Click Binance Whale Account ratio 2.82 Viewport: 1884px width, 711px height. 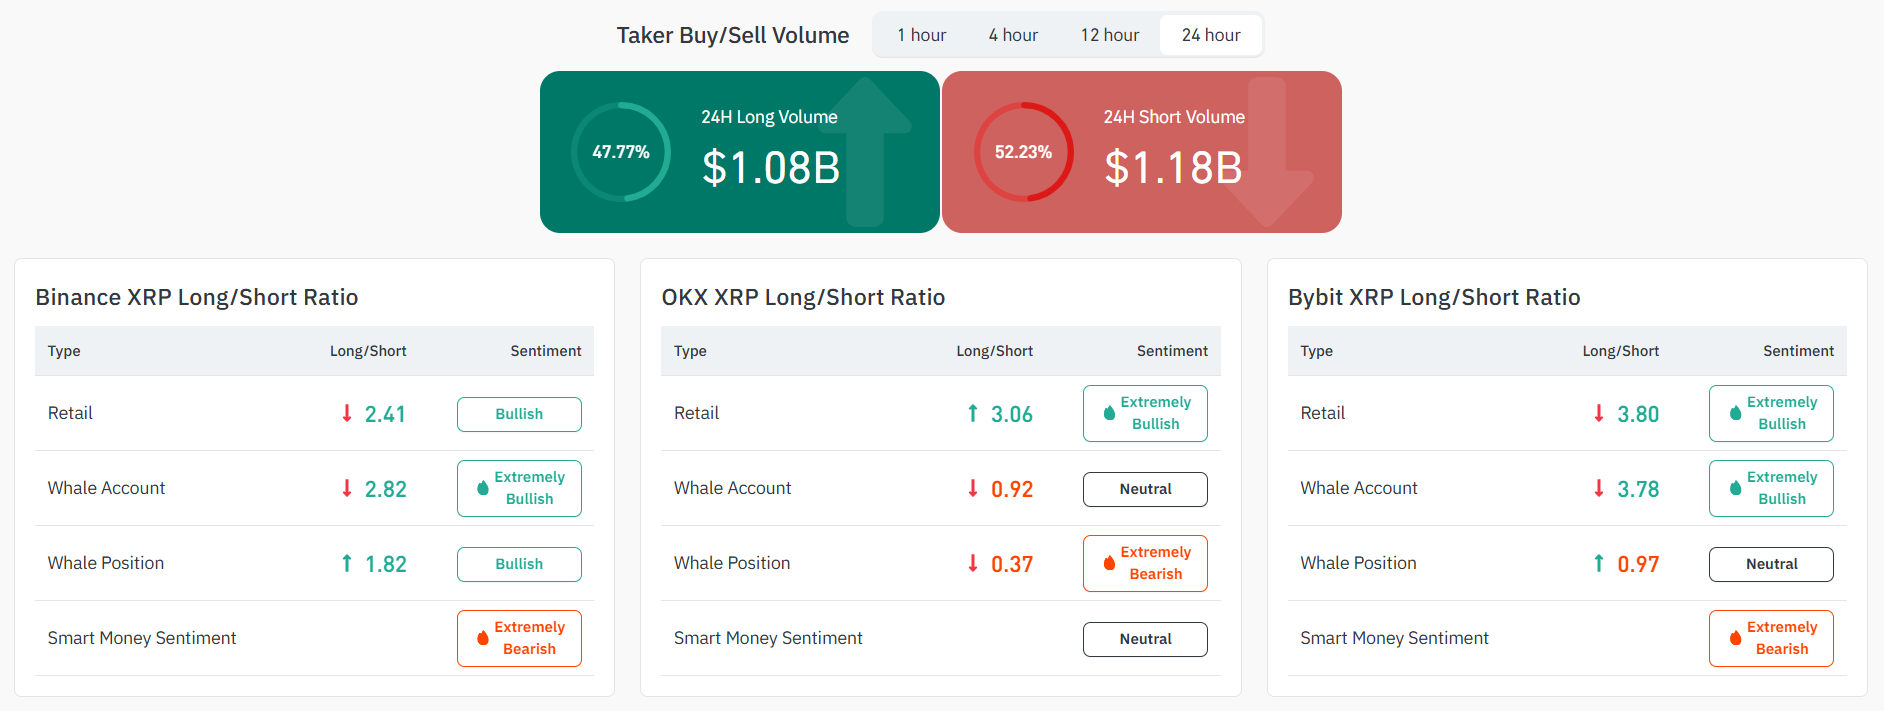[x=385, y=489]
